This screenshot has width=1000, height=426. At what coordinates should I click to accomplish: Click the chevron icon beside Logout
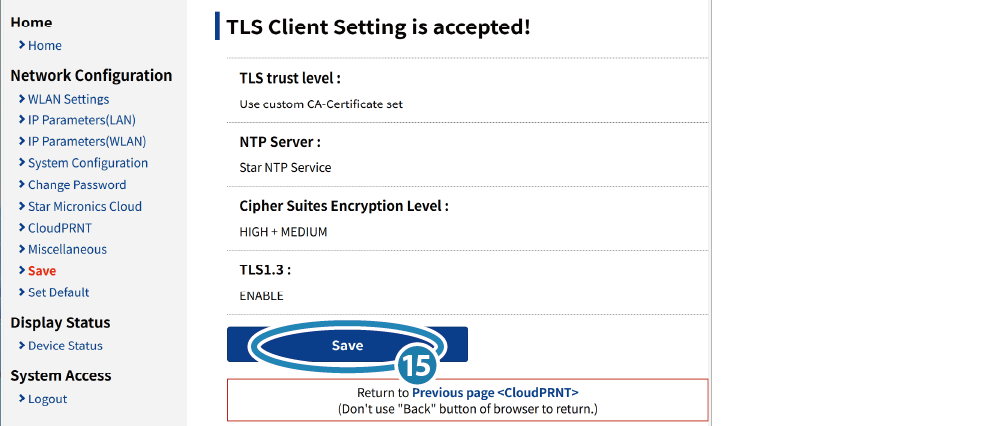[22, 399]
